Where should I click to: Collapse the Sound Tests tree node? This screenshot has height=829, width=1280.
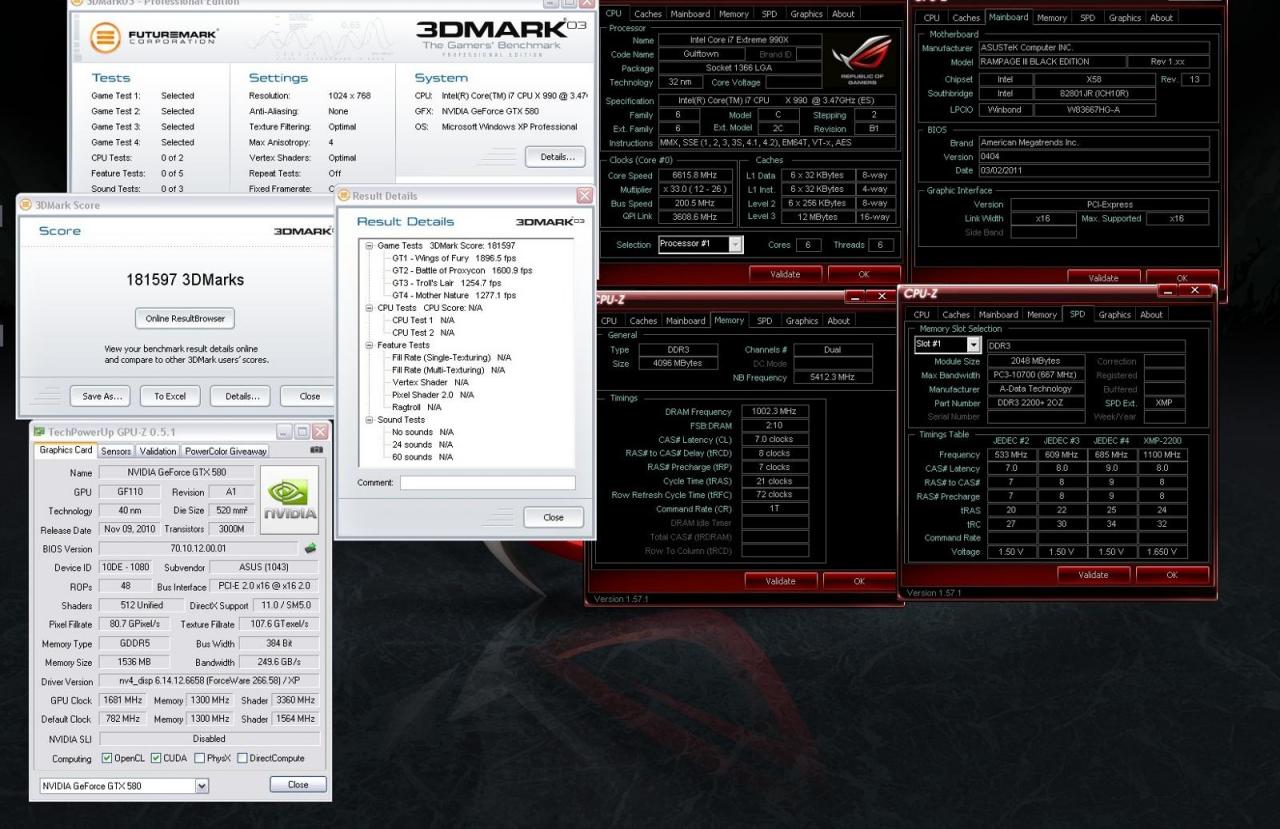(368, 420)
